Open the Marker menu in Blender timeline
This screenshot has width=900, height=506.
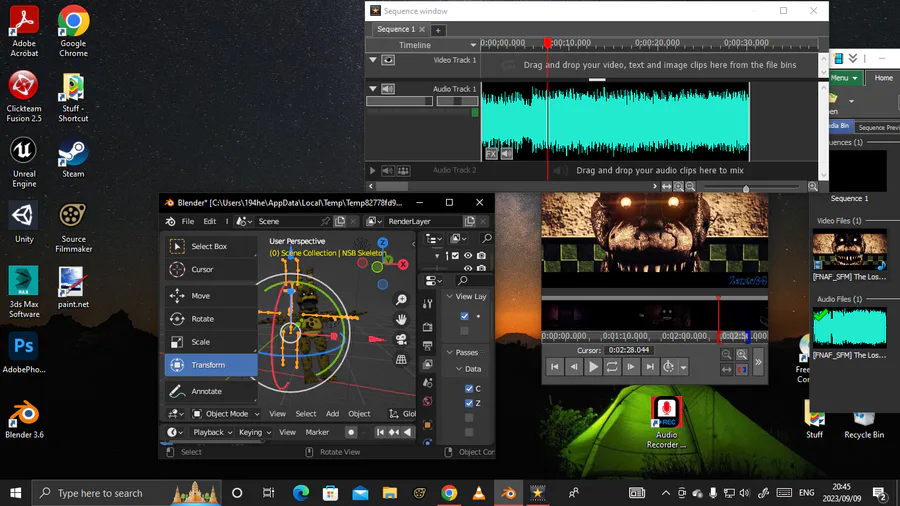317,432
